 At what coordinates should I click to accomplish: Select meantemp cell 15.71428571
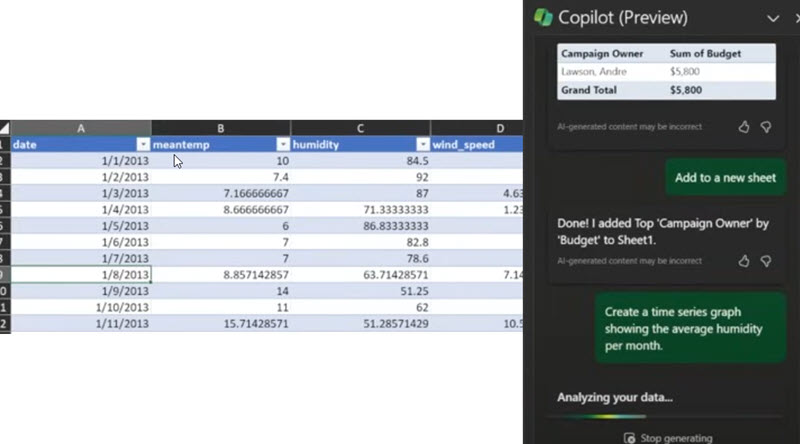click(x=221, y=324)
